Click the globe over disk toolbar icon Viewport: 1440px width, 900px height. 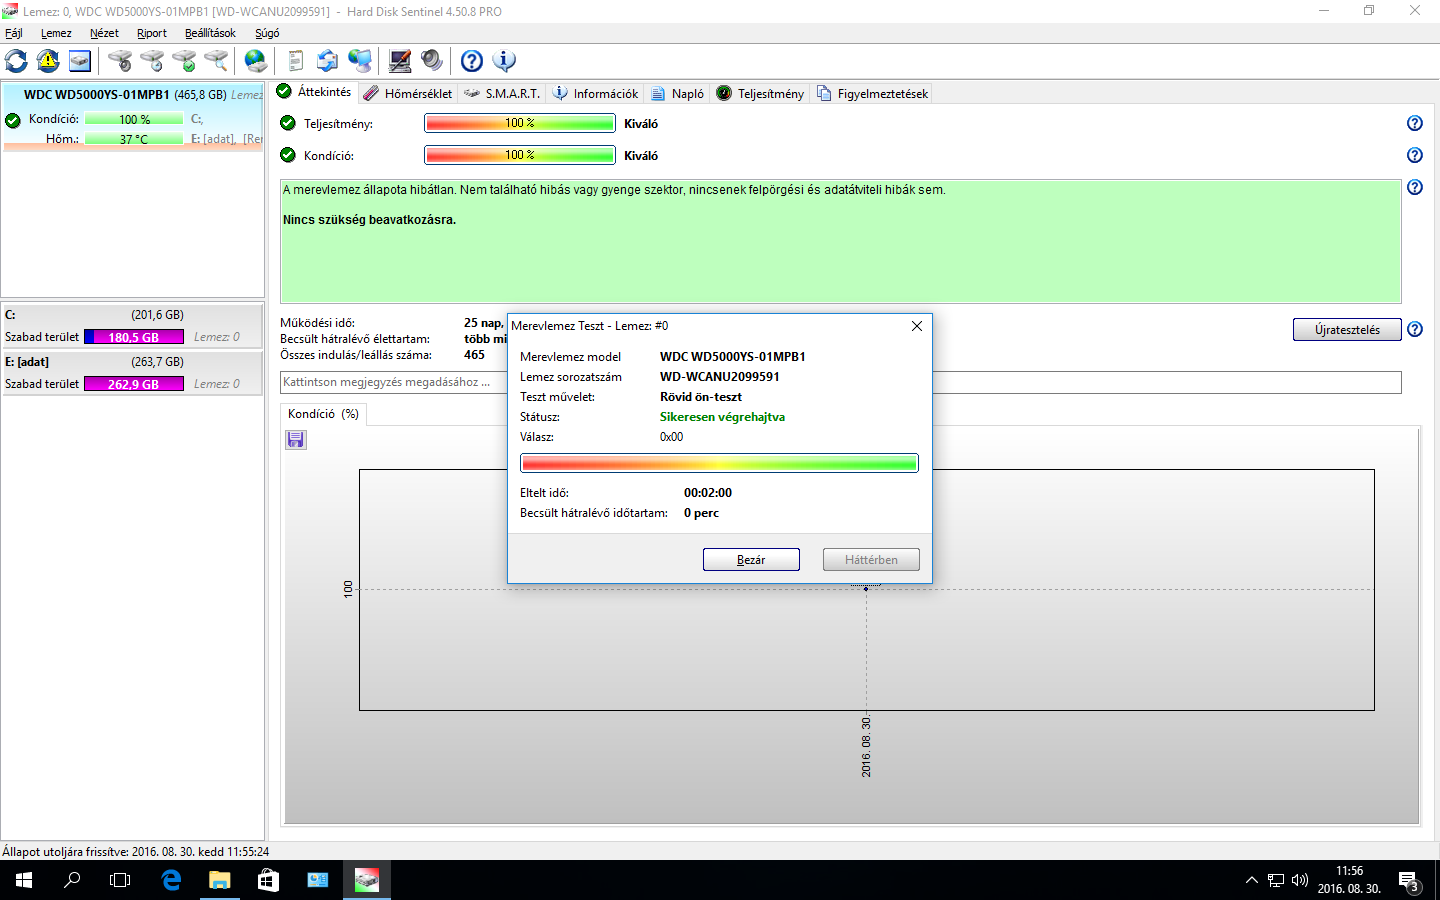pos(256,61)
